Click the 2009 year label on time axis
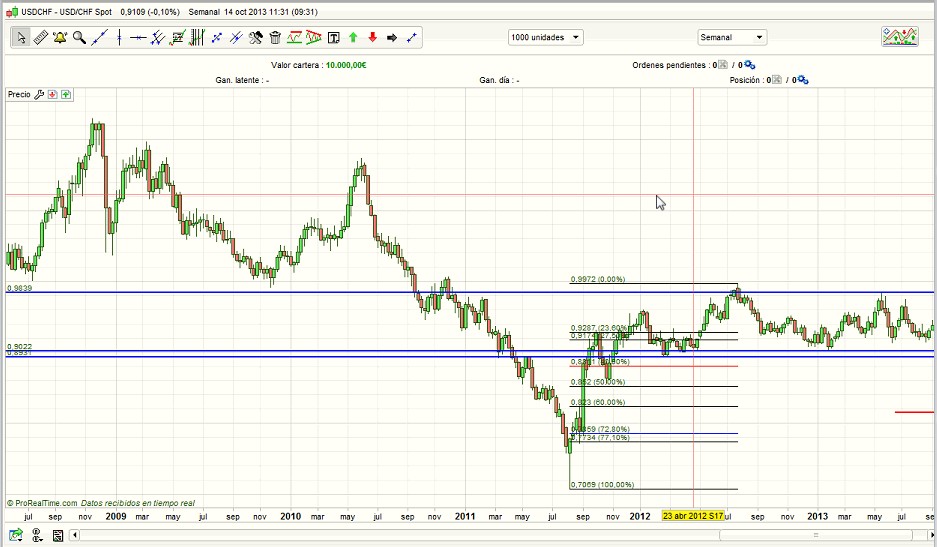This screenshot has width=937, height=547. tap(115, 516)
